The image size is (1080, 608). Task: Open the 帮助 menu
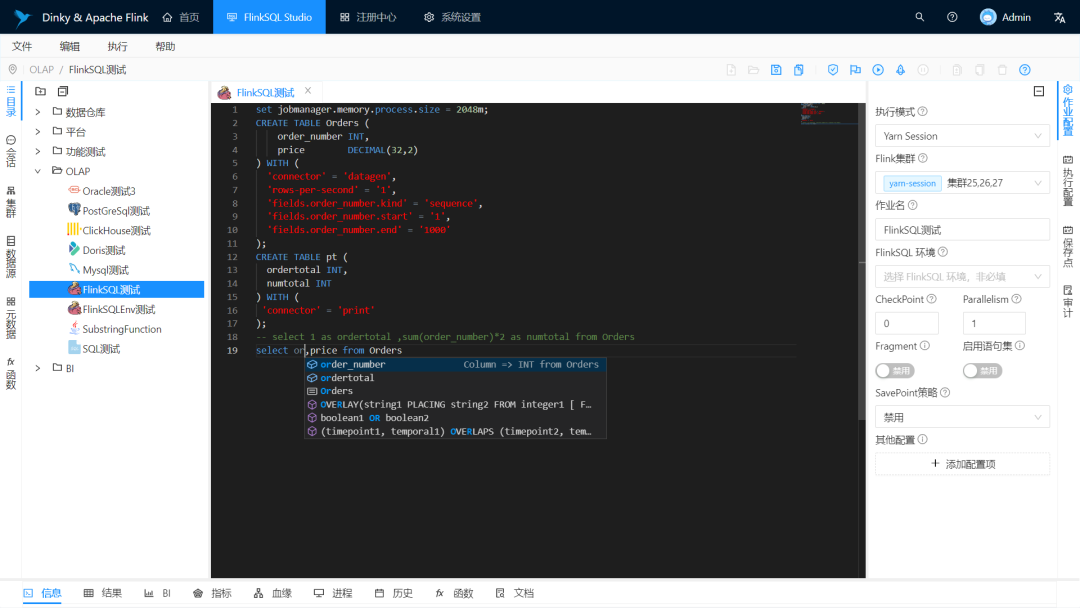[x=165, y=46]
